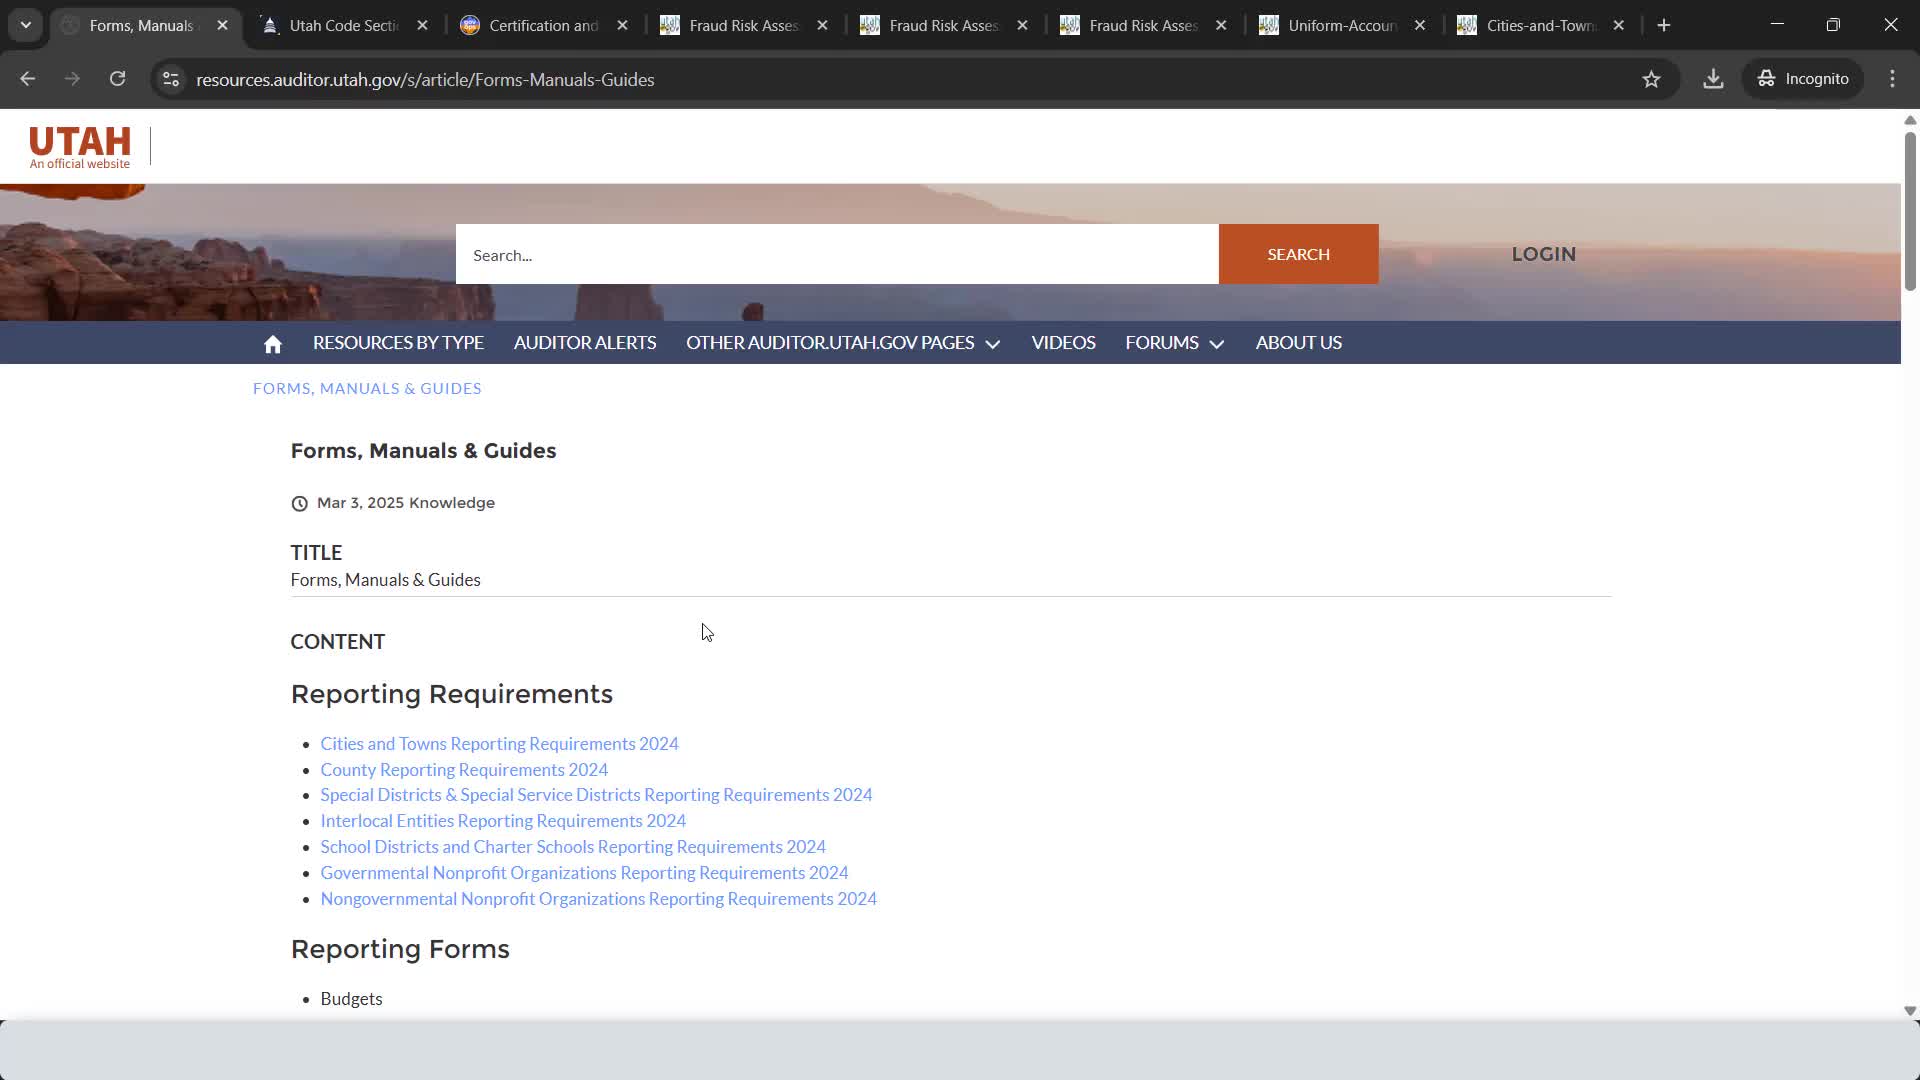Select AUDITOR ALERTS in the navigation menu
Screen dimensions: 1920x1080
click(x=584, y=342)
